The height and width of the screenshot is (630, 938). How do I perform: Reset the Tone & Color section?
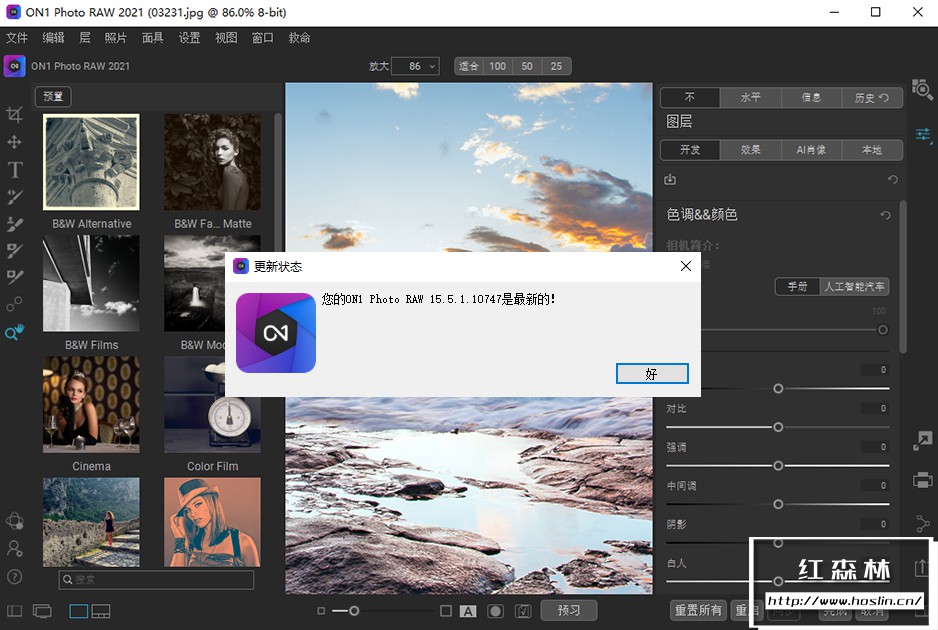coord(885,215)
